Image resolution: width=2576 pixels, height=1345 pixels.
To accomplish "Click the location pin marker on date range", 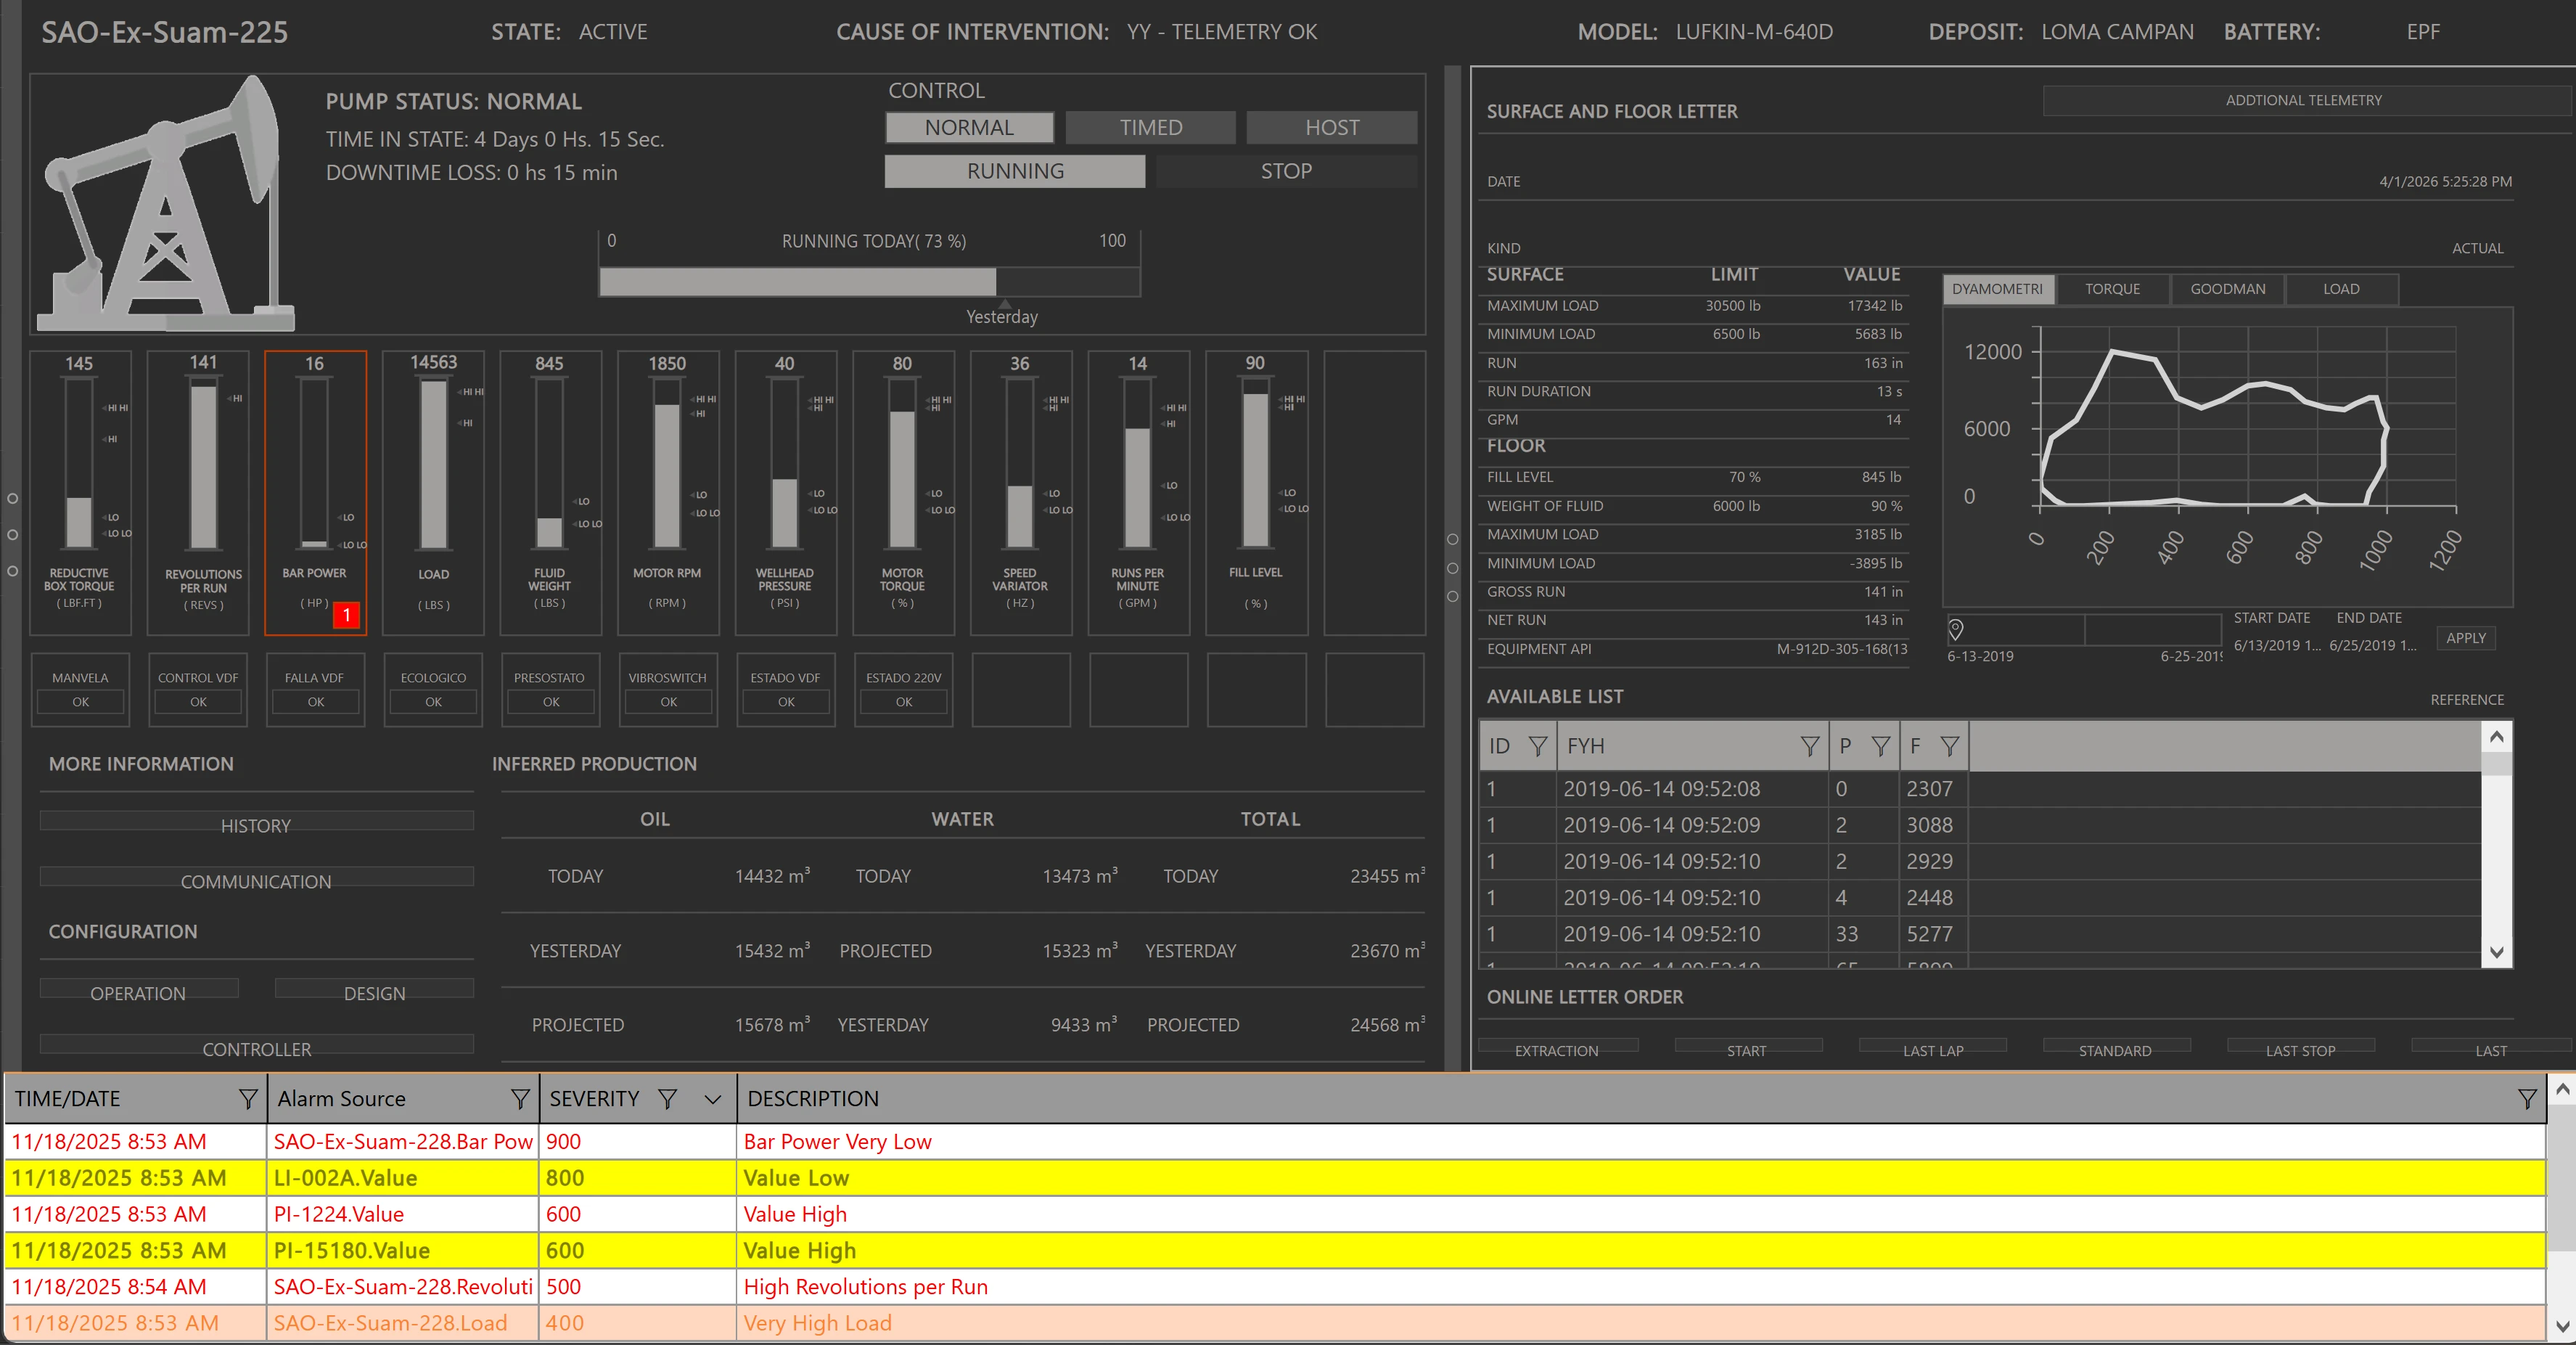I will coord(1956,629).
